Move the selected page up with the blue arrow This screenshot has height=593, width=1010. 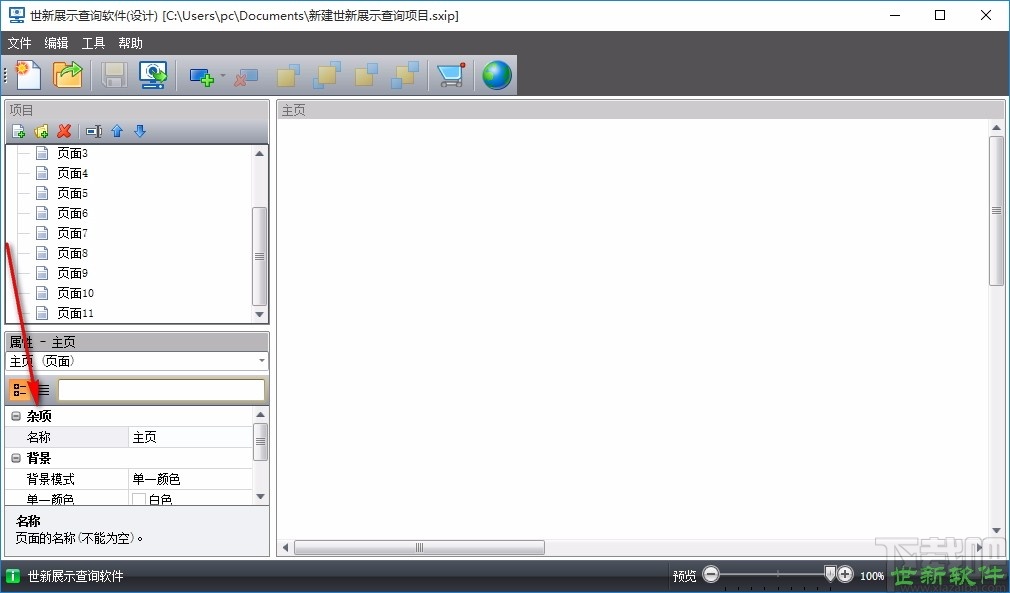117,131
